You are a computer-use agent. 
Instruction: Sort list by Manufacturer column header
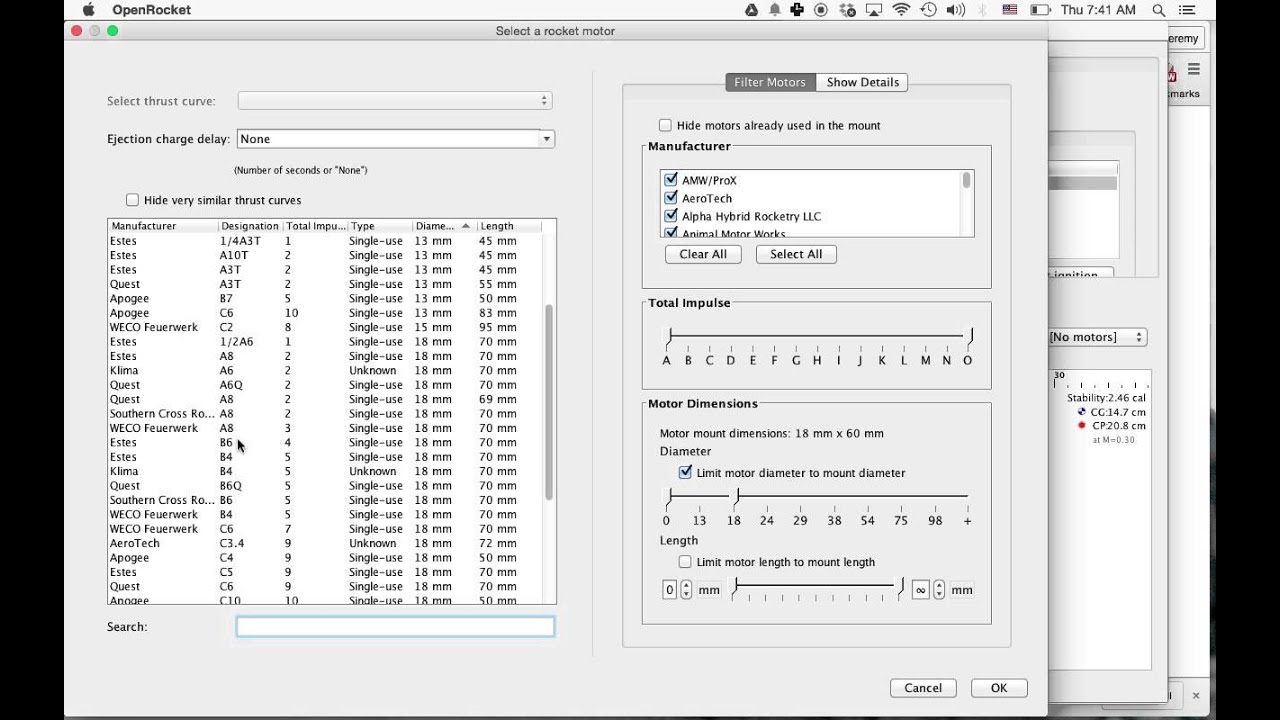tap(163, 226)
